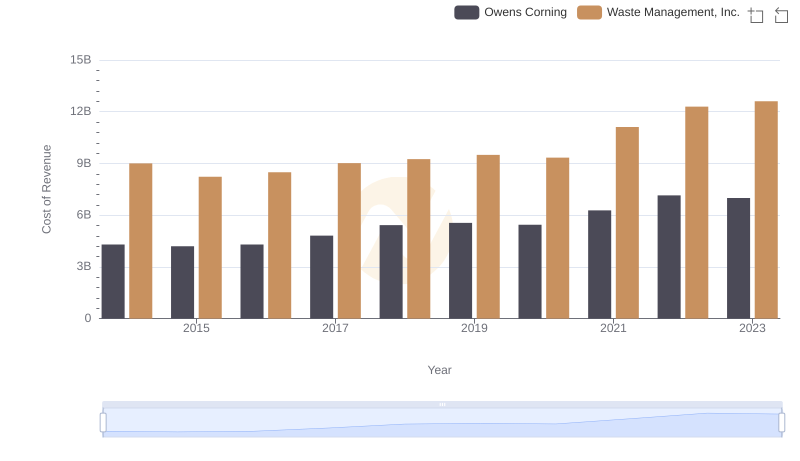Image resolution: width=800 pixels, height=461 pixels.
Task: Select the 2022 Owens Corning bar
Action: pos(669,257)
